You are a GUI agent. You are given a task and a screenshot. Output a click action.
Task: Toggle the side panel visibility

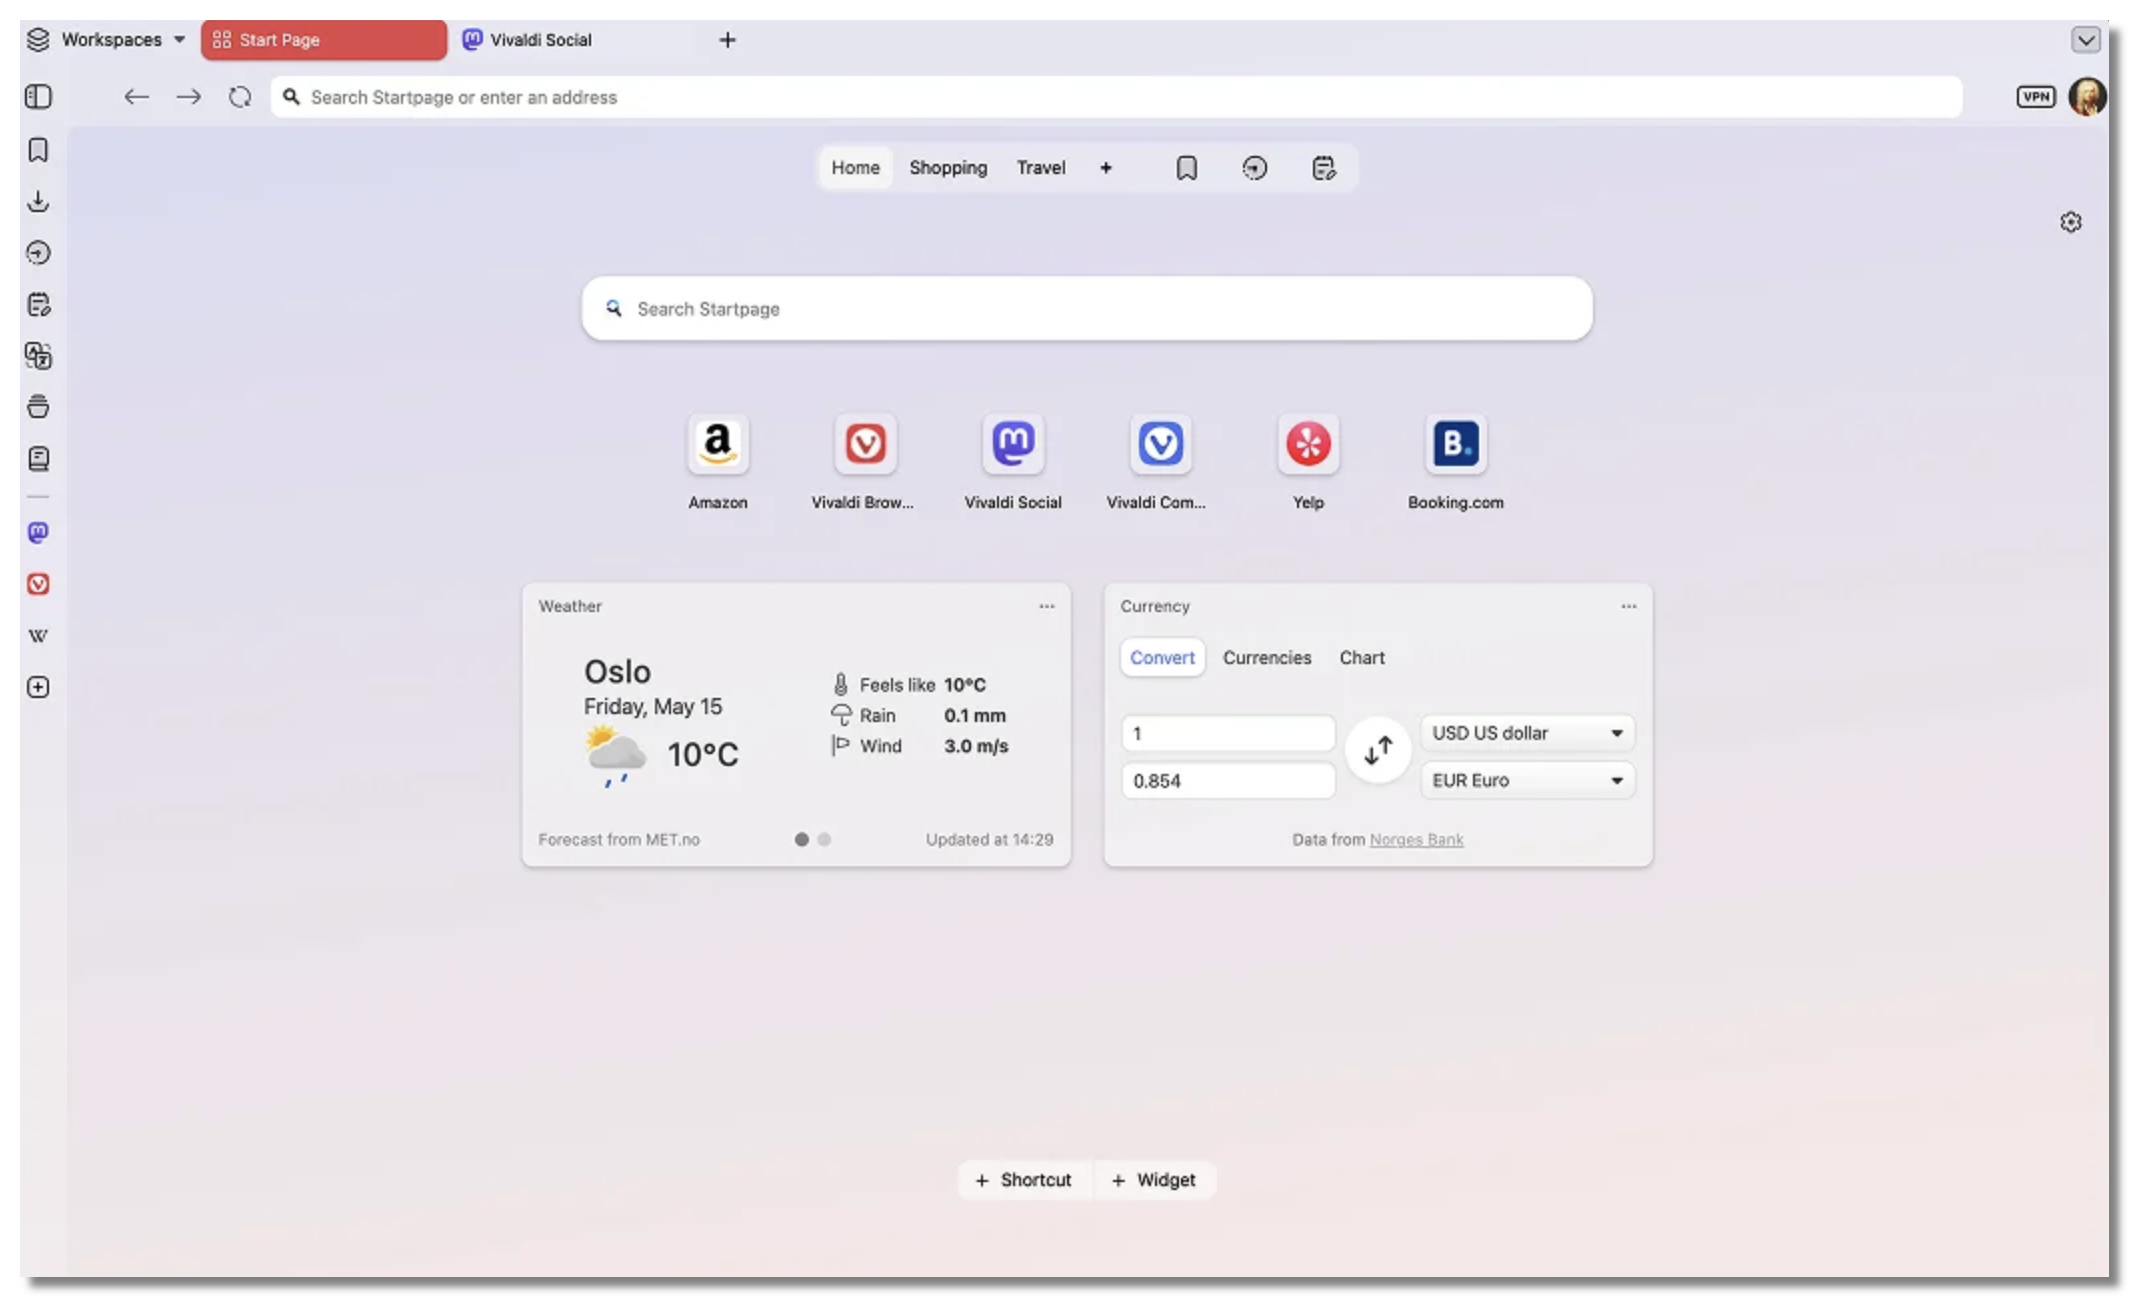point(38,97)
